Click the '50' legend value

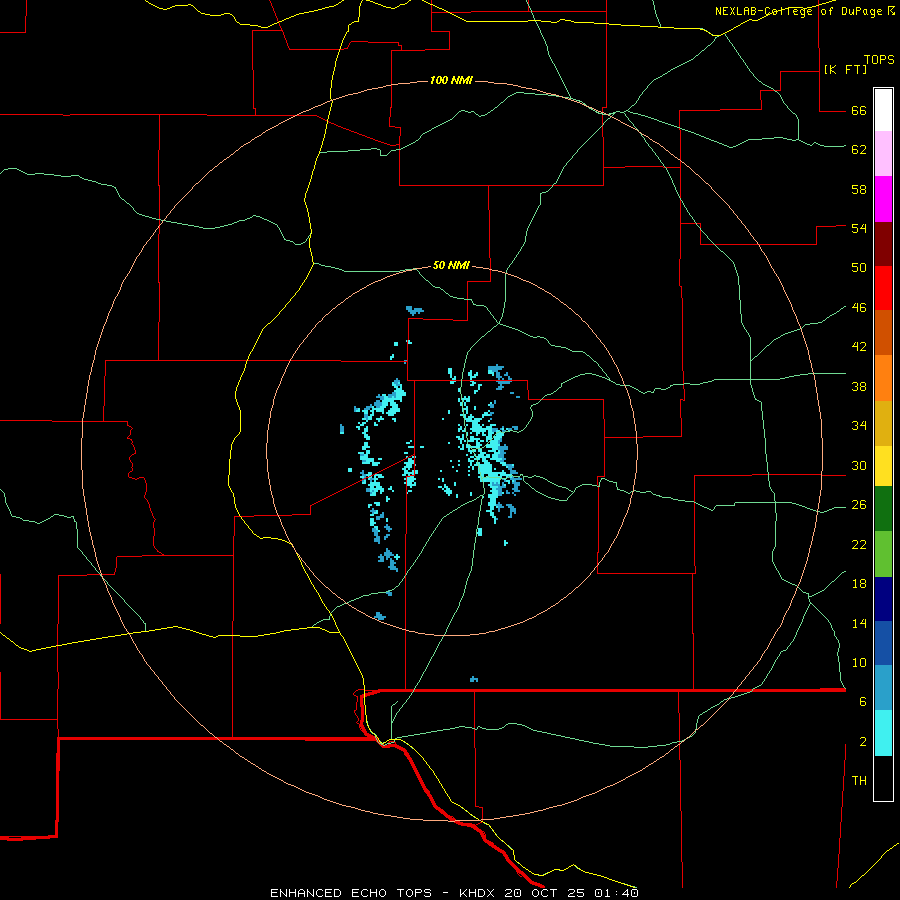click(x=859, y=268)
